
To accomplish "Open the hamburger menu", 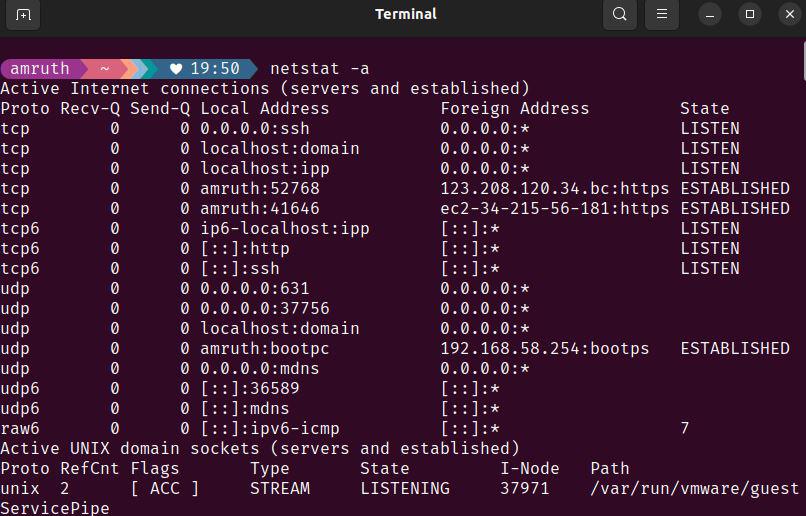I will [x=662, y=15].
